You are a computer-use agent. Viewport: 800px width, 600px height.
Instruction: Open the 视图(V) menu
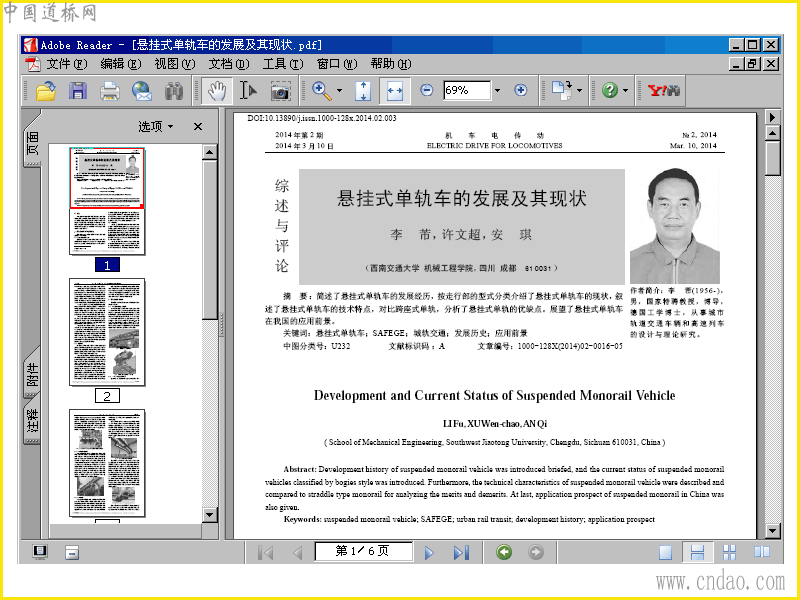tap(175, 64)
